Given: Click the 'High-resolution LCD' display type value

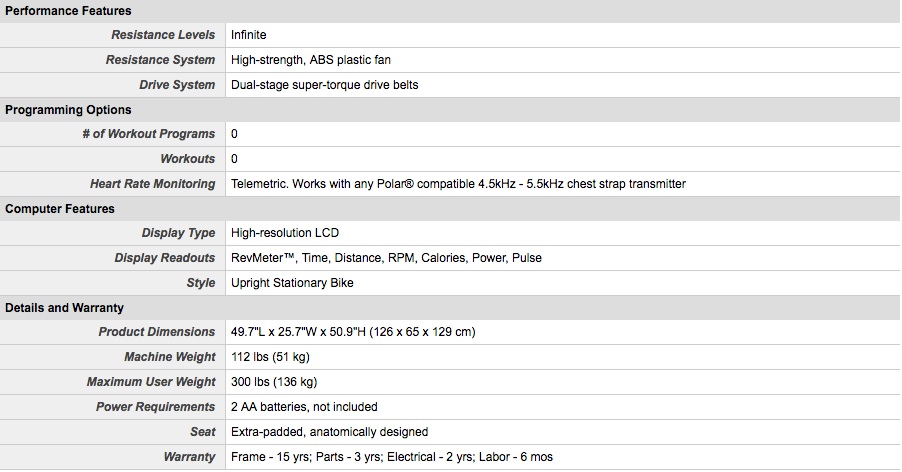Looking at the screenshot, I should click(x=285, y=233).
